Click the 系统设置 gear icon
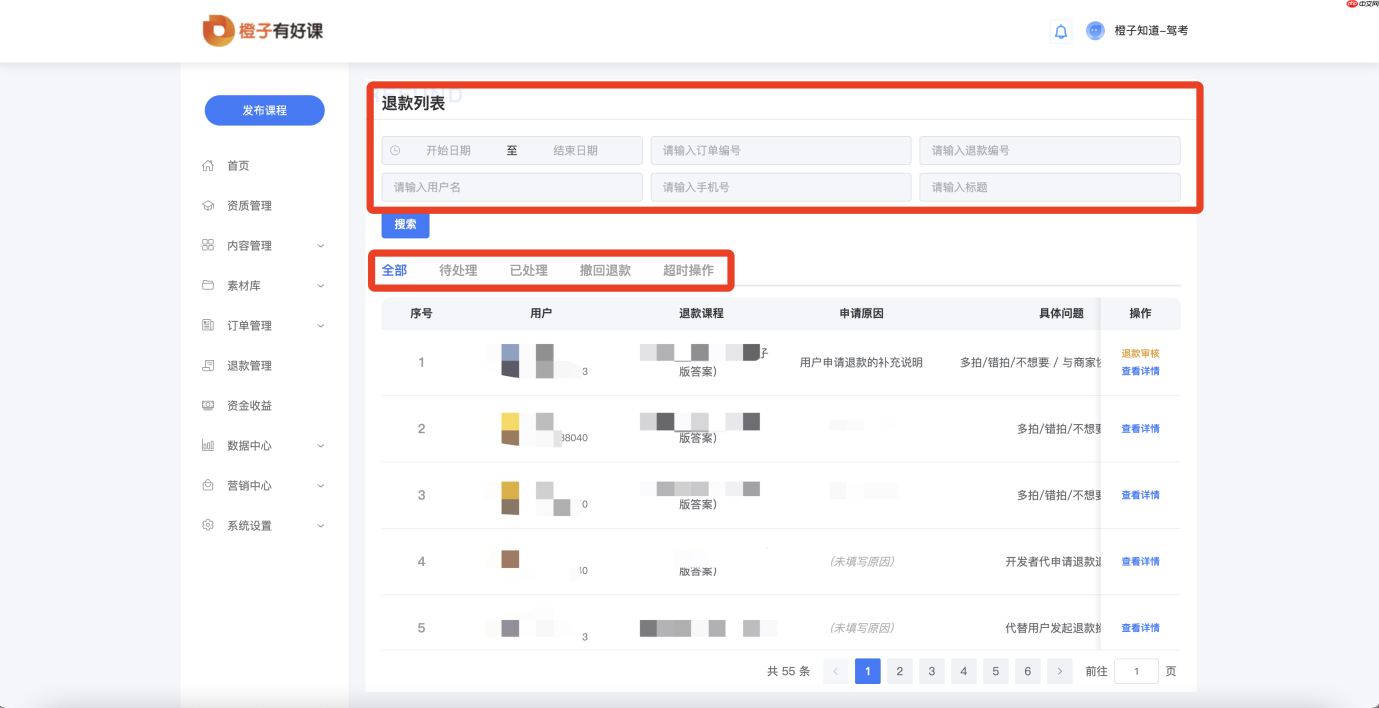Viewport: 1379px width, 708px height. 208,525
